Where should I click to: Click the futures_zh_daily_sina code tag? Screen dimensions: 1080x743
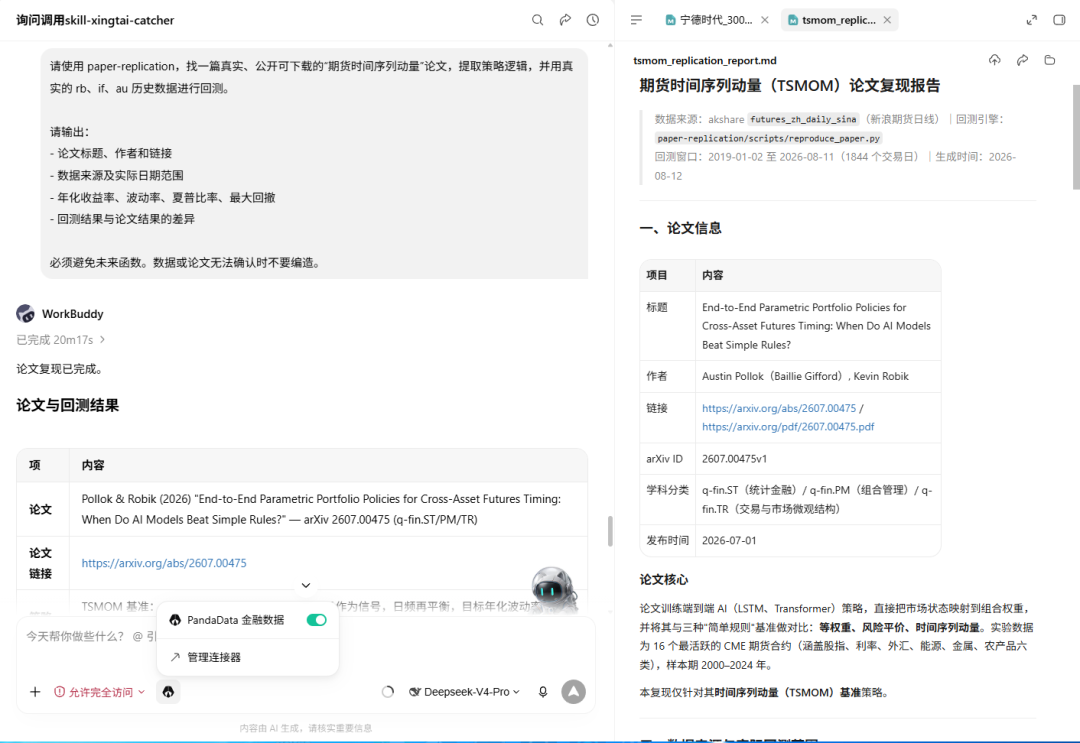pos(803,119)
